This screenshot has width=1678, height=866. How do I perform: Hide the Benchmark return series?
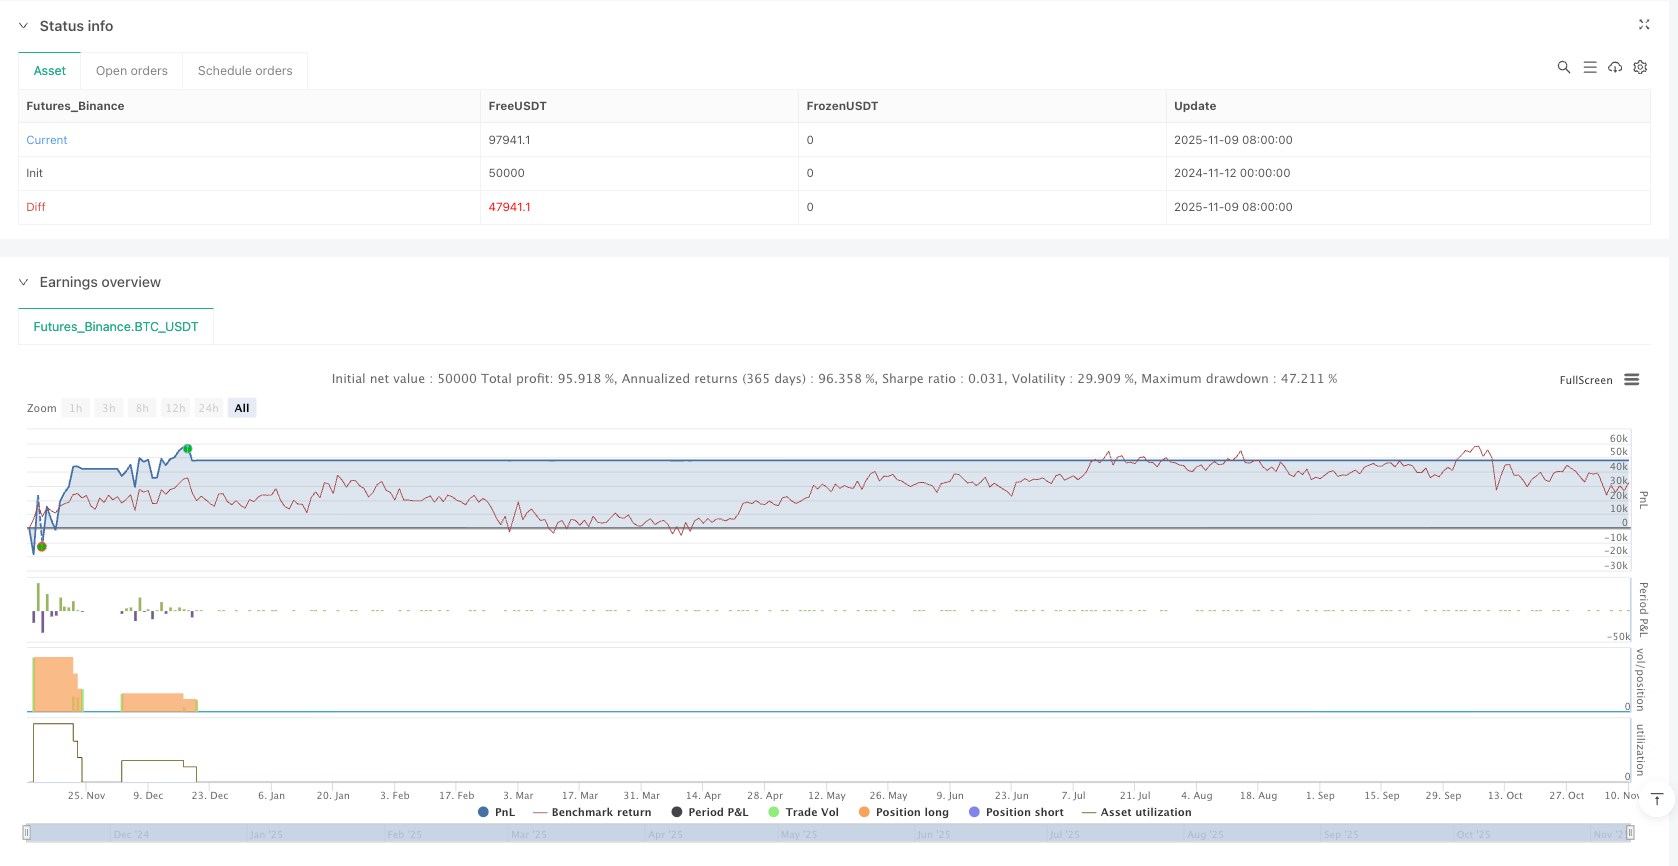[592, 812]
